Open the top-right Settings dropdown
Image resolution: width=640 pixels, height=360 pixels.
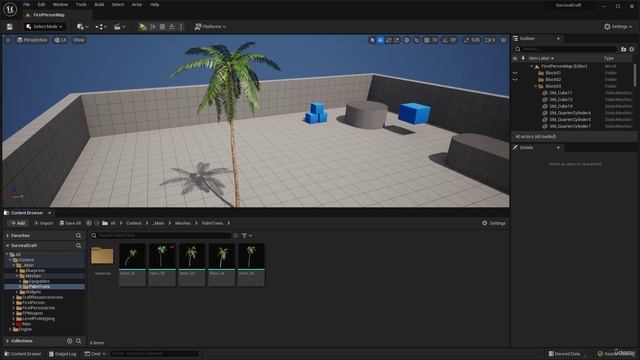coord(618,27)
